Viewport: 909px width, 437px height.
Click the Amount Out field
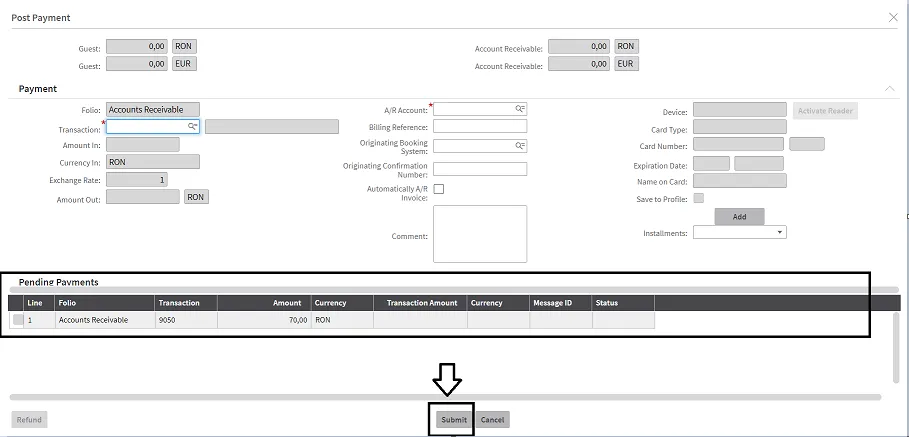pos(143,197)
